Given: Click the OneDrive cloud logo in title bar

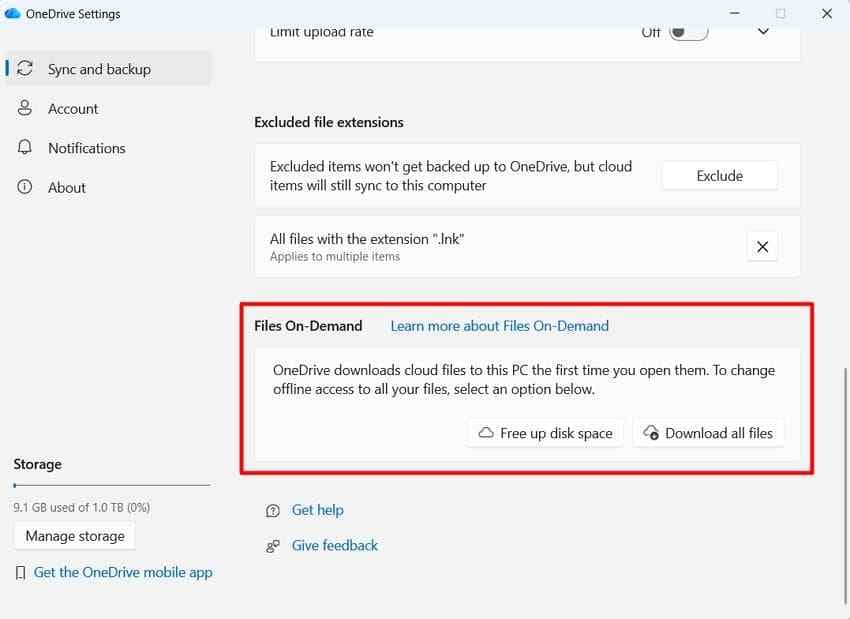Looking at the screenshot, I should [x=12, y=14].
